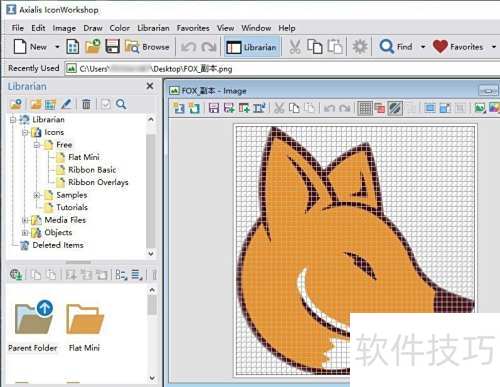Open the Librarian menu
The width and height of the screenshot is (500, 387).
tap(153, 28)
